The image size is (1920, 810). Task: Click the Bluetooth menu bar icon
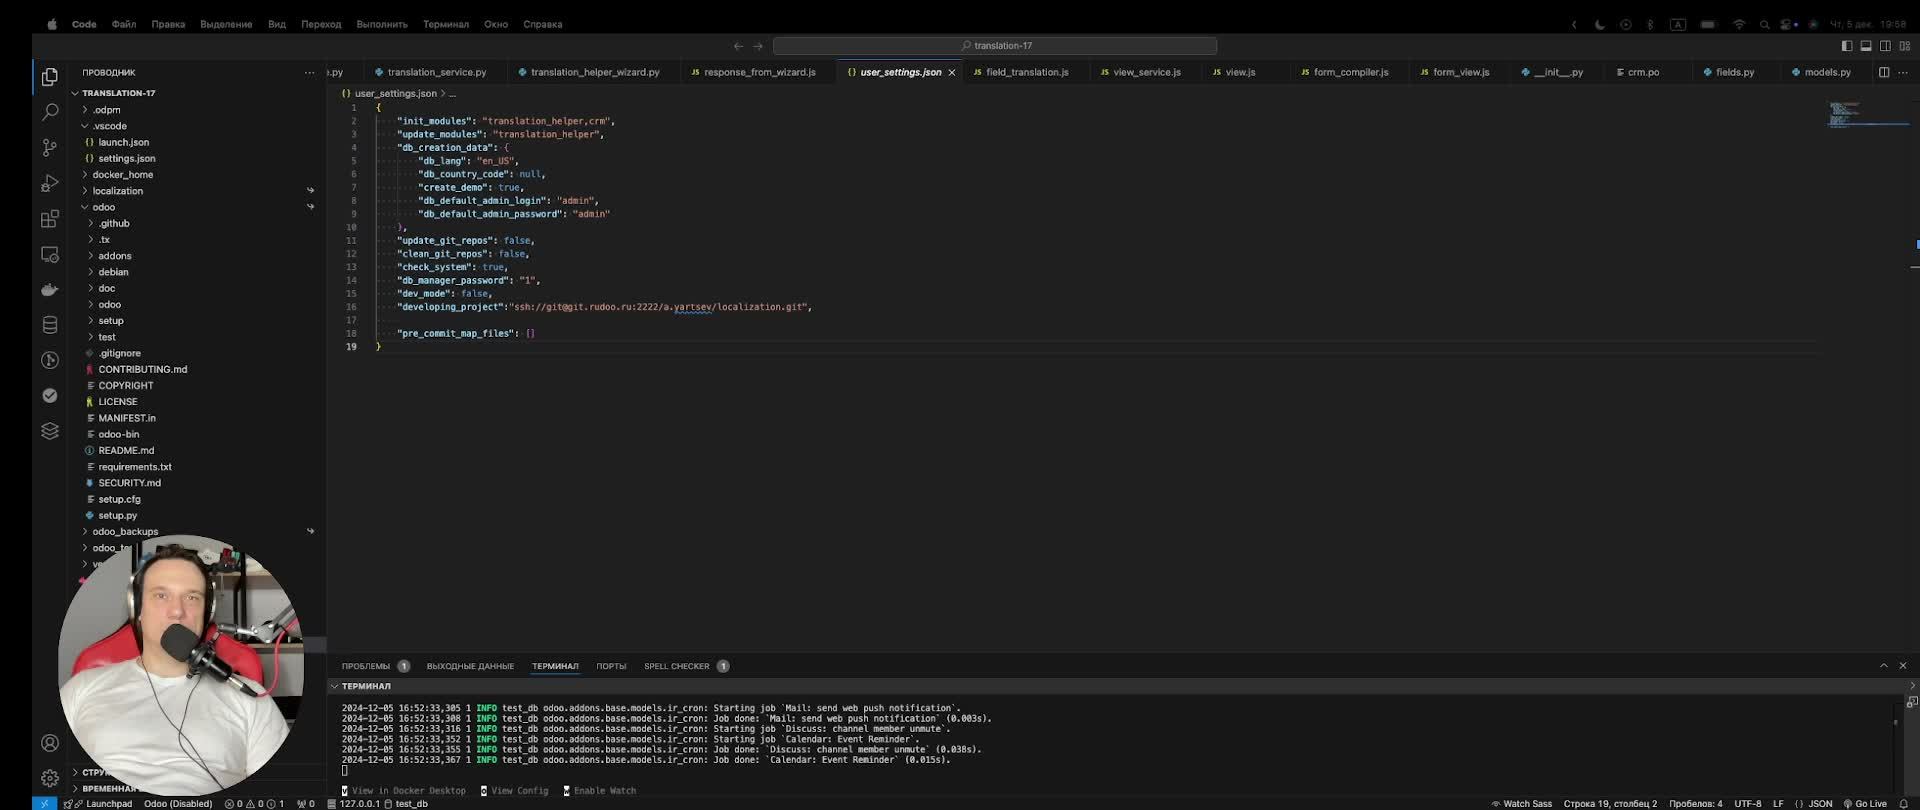click(x=1651, y=24)
